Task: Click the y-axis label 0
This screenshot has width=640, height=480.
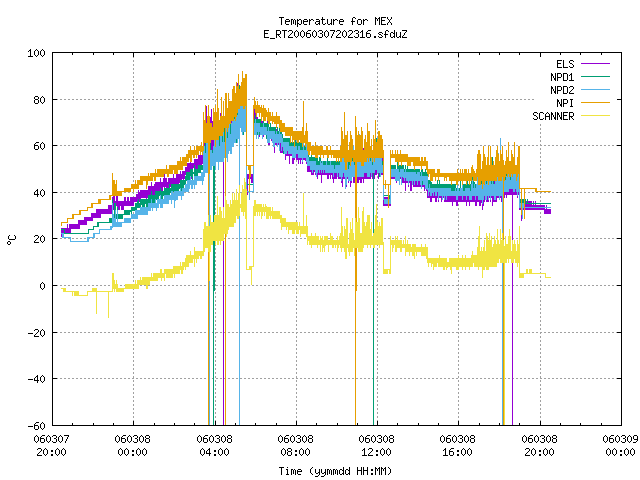Action: (42, 286)
